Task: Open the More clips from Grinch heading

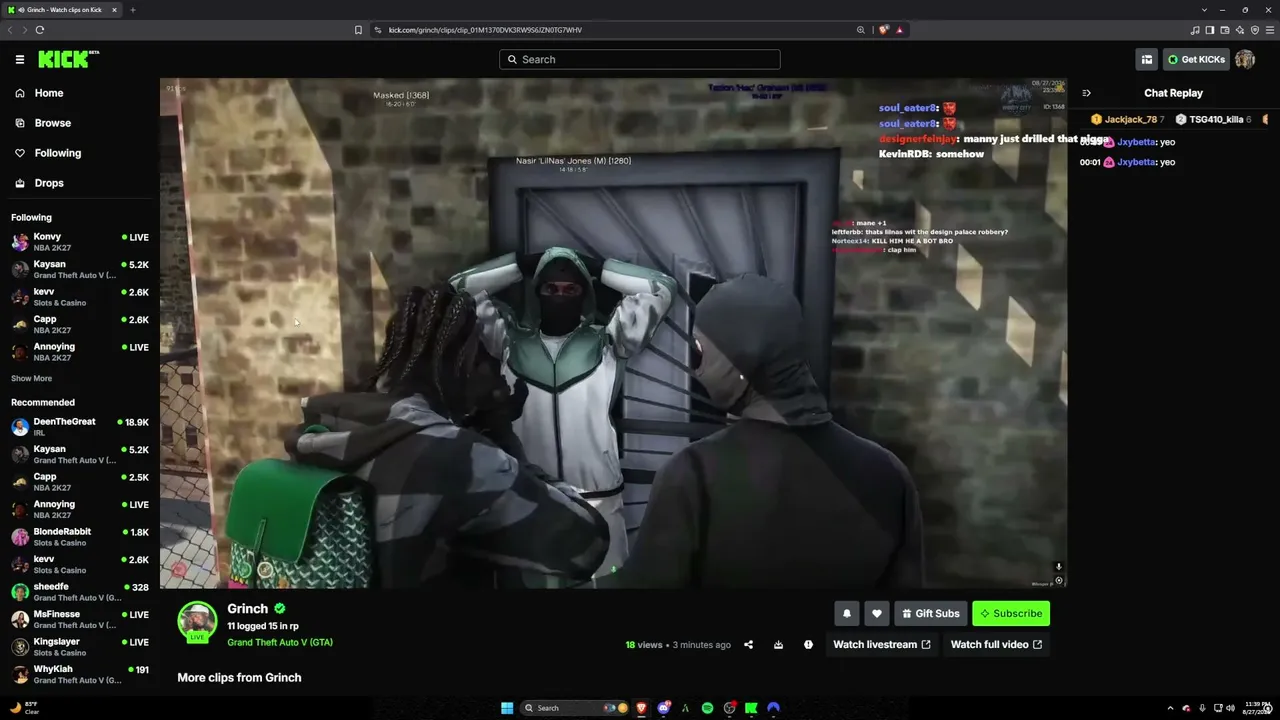Action: click(239, 678)
